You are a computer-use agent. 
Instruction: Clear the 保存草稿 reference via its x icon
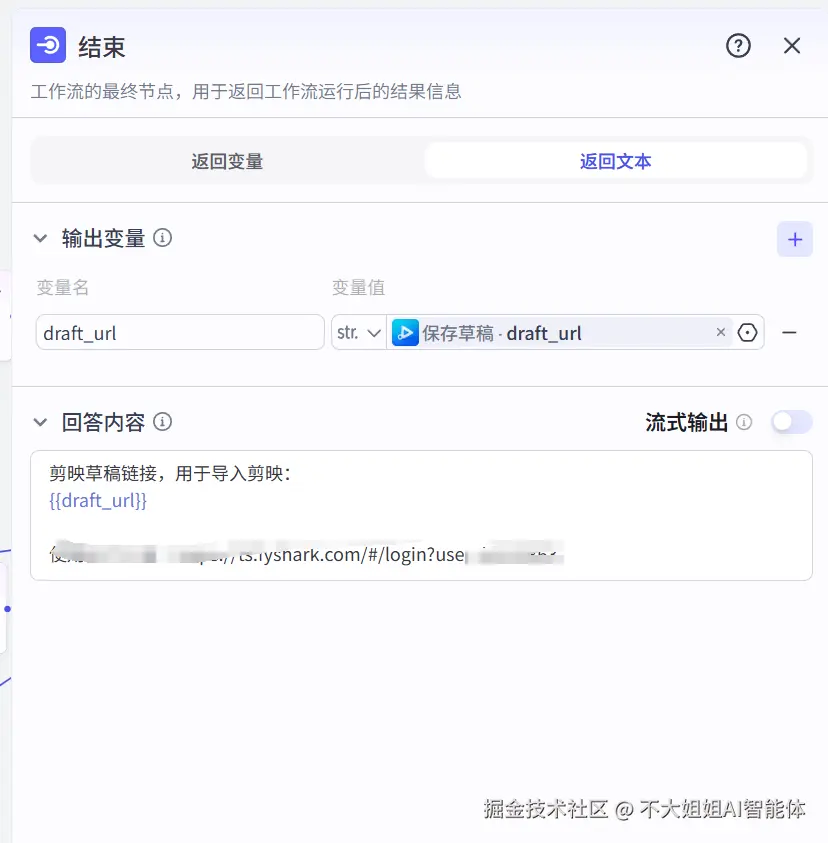tap(720, 332)
